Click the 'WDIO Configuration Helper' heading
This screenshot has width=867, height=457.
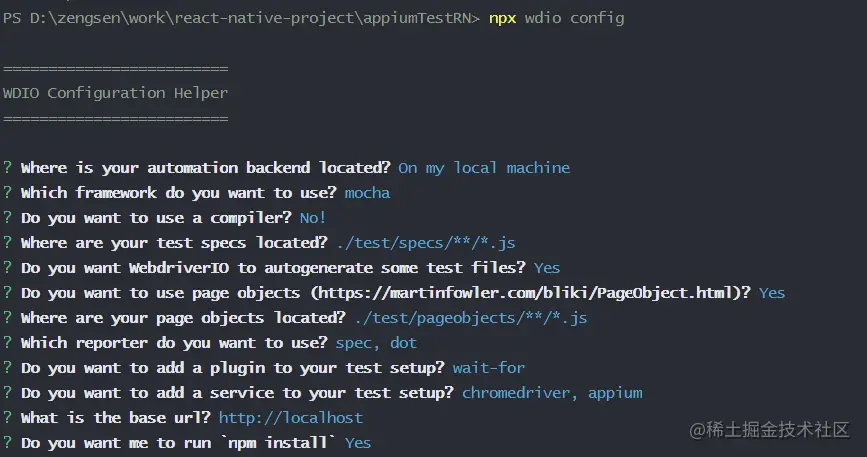tap(115, 93)
